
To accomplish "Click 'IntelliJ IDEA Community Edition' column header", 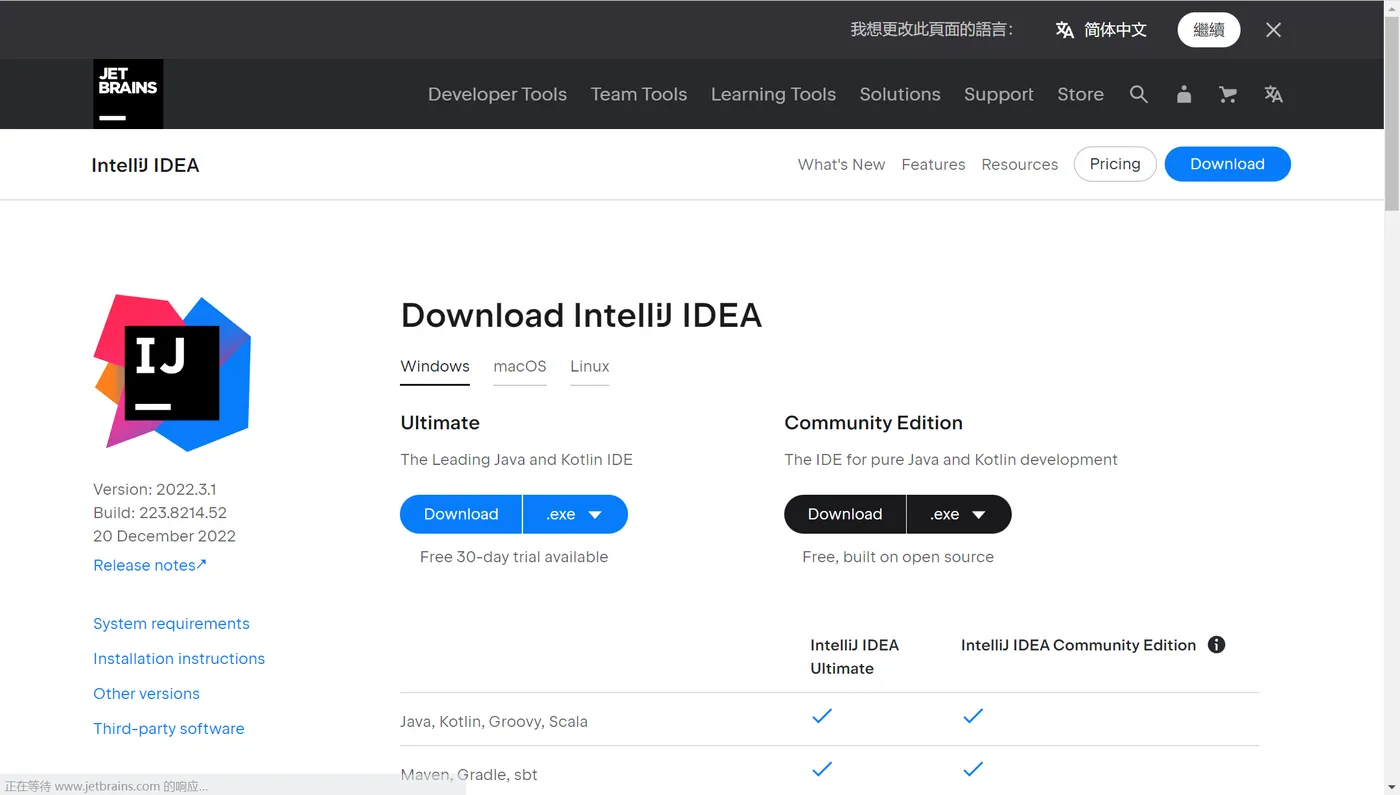I will [1078, 645].
